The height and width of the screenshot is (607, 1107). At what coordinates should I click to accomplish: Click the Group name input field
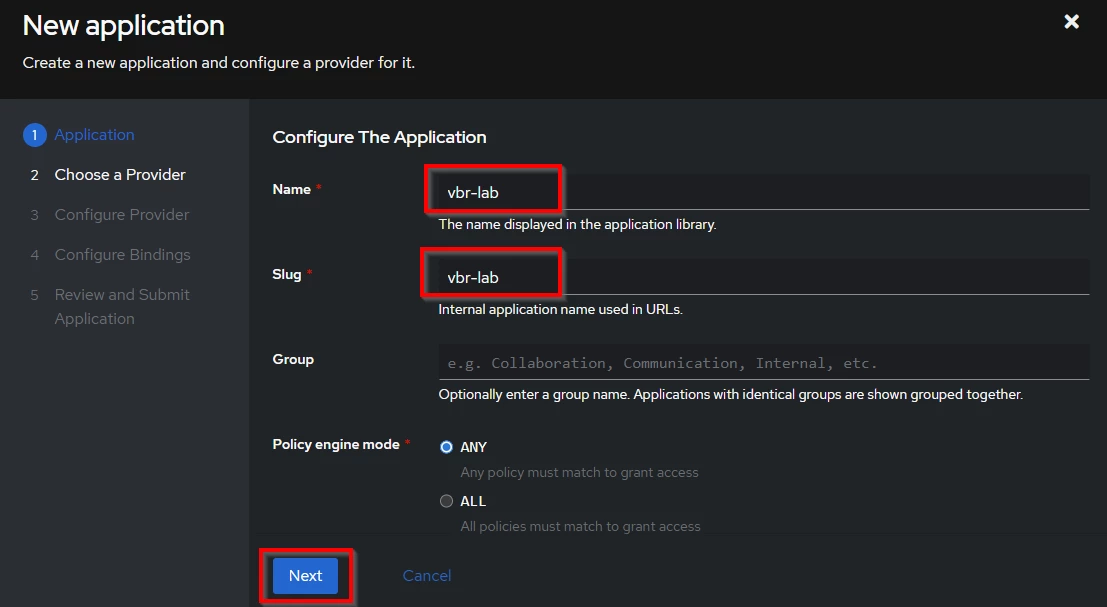click(x=762, y=362)
